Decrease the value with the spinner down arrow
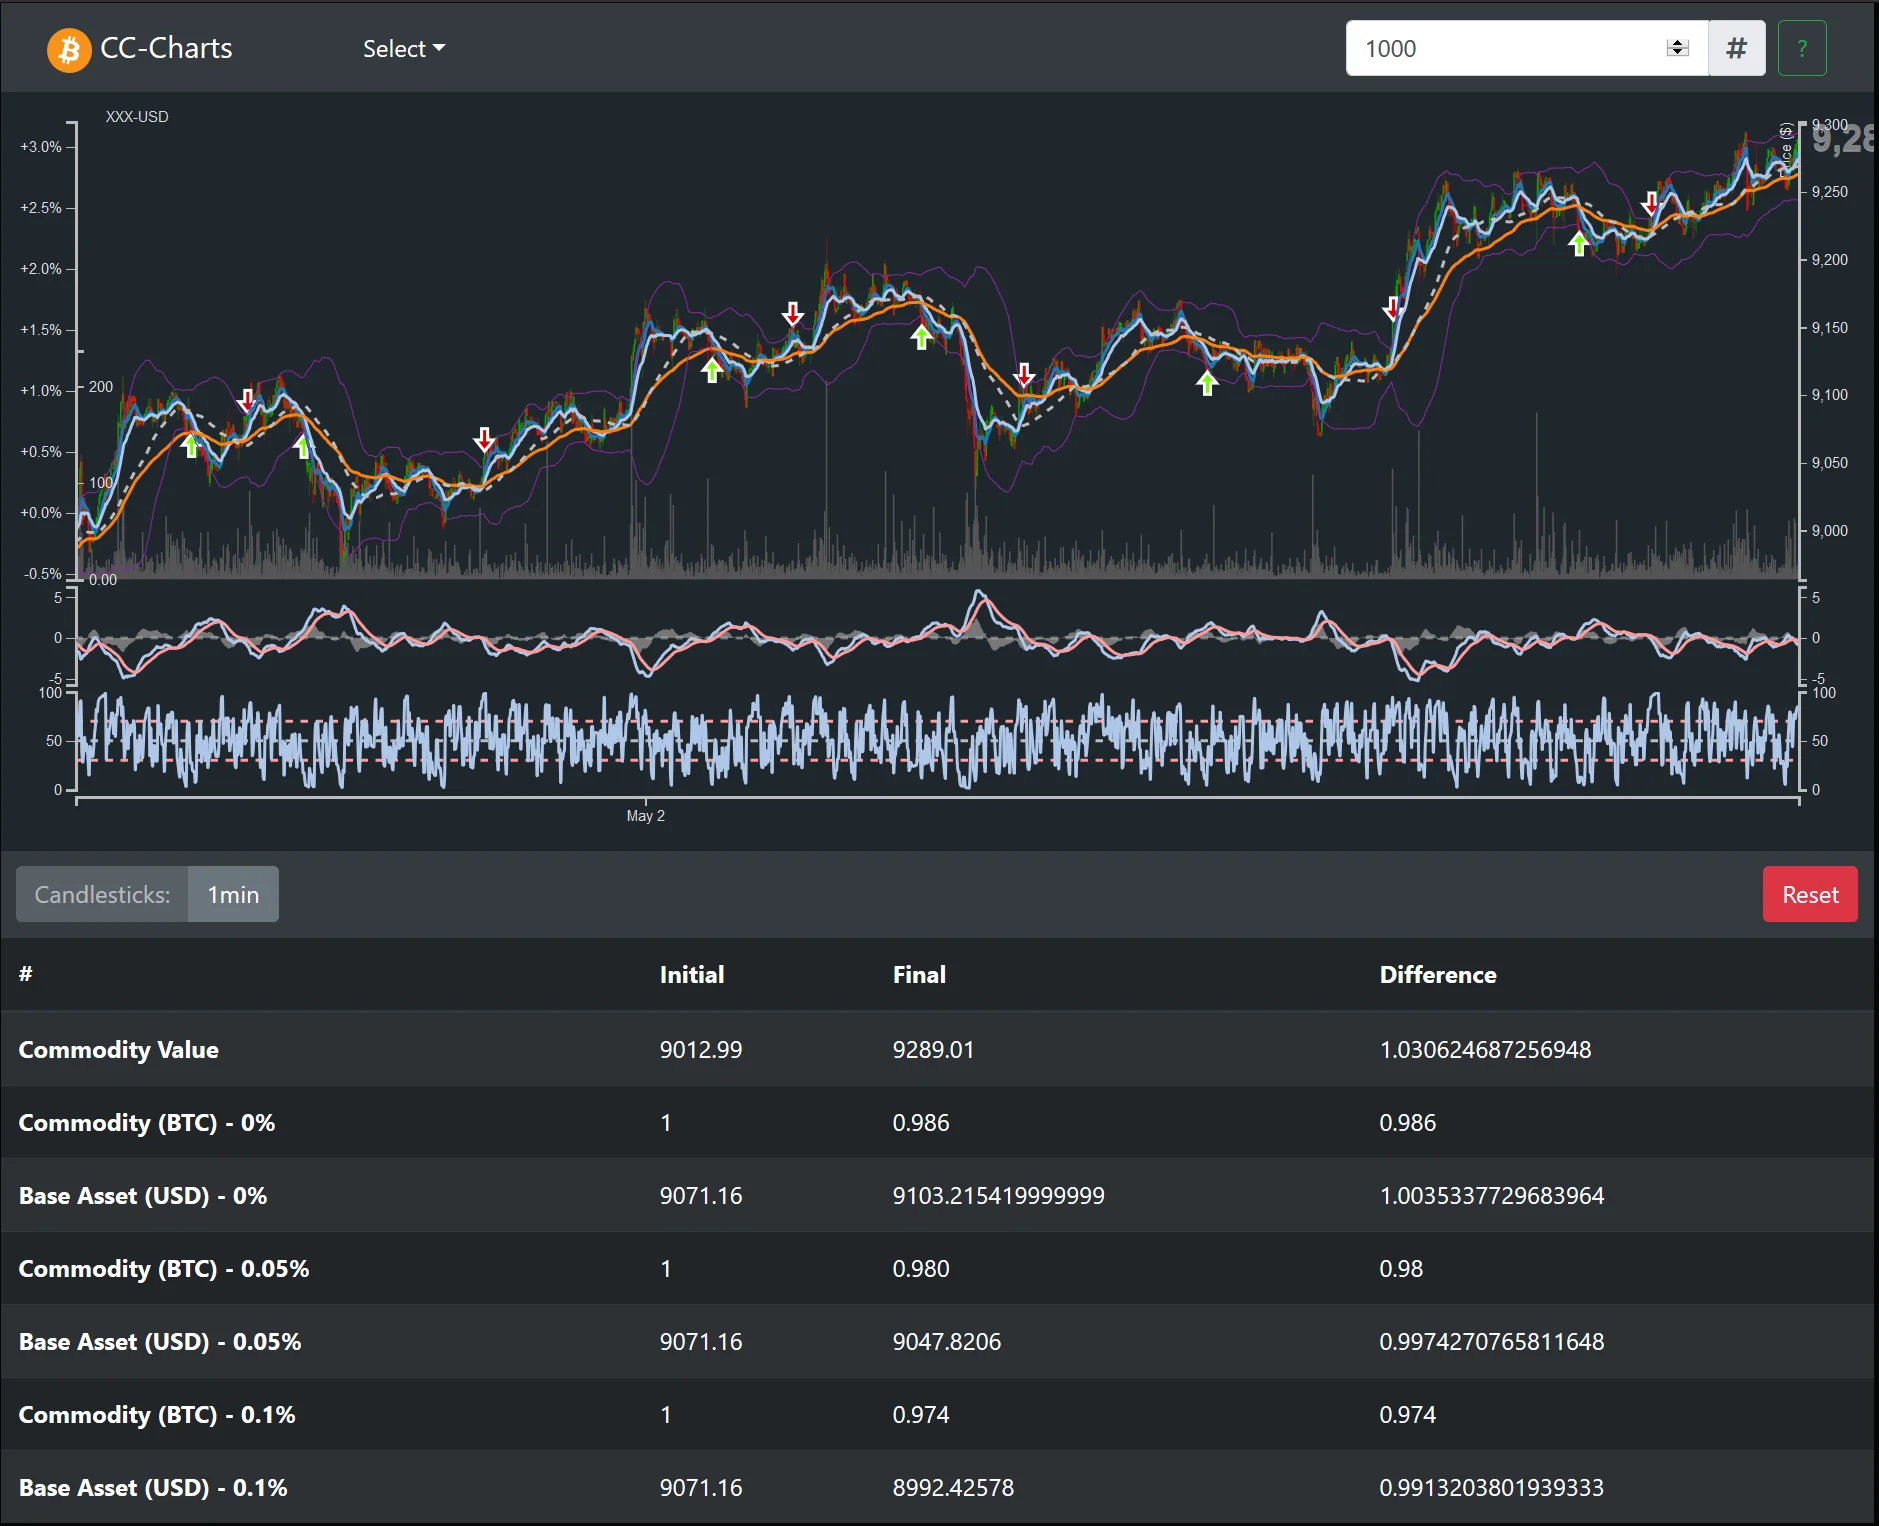 click(1677, 54)
